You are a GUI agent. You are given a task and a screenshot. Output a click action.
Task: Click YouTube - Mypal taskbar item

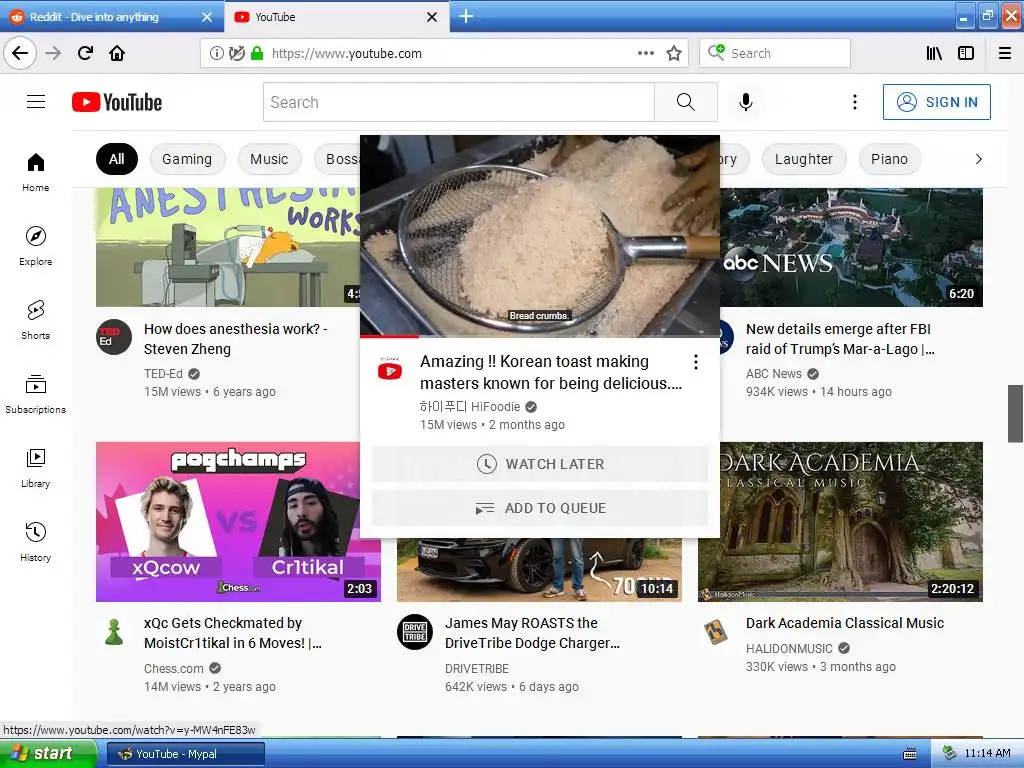point(185,754)
